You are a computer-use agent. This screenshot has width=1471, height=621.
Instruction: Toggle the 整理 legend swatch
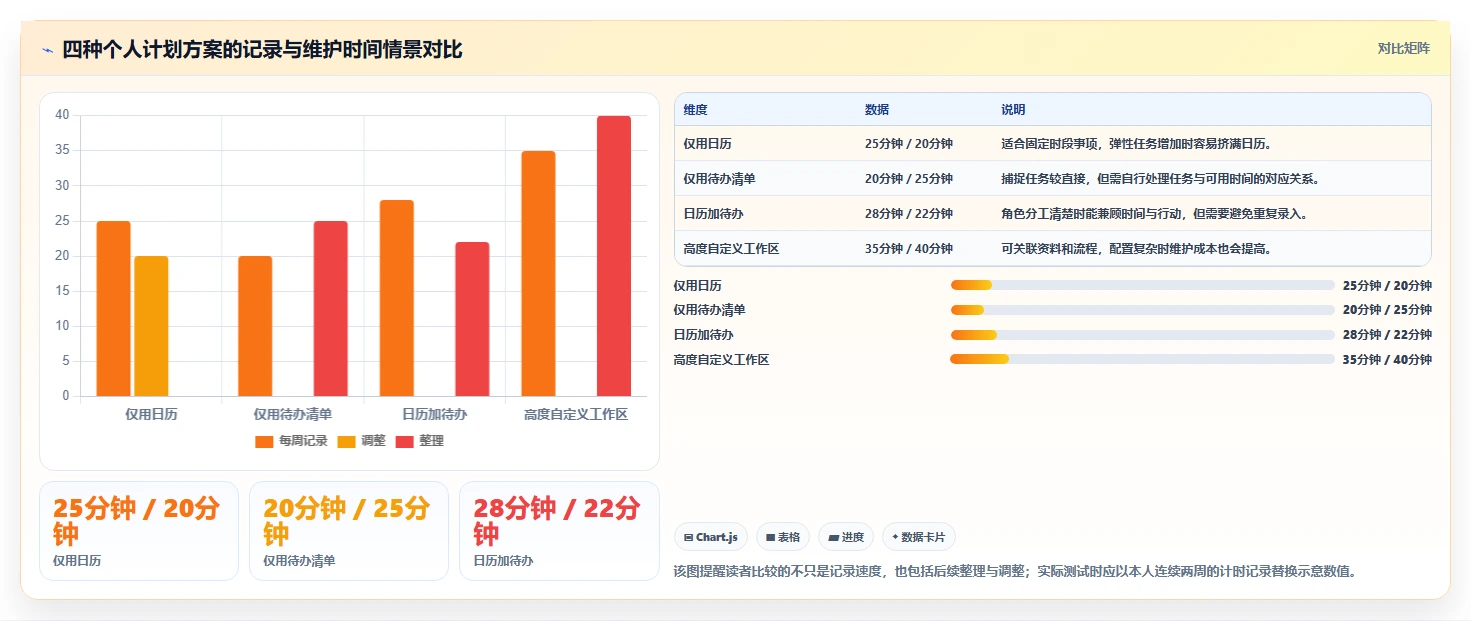coord(405,441)
